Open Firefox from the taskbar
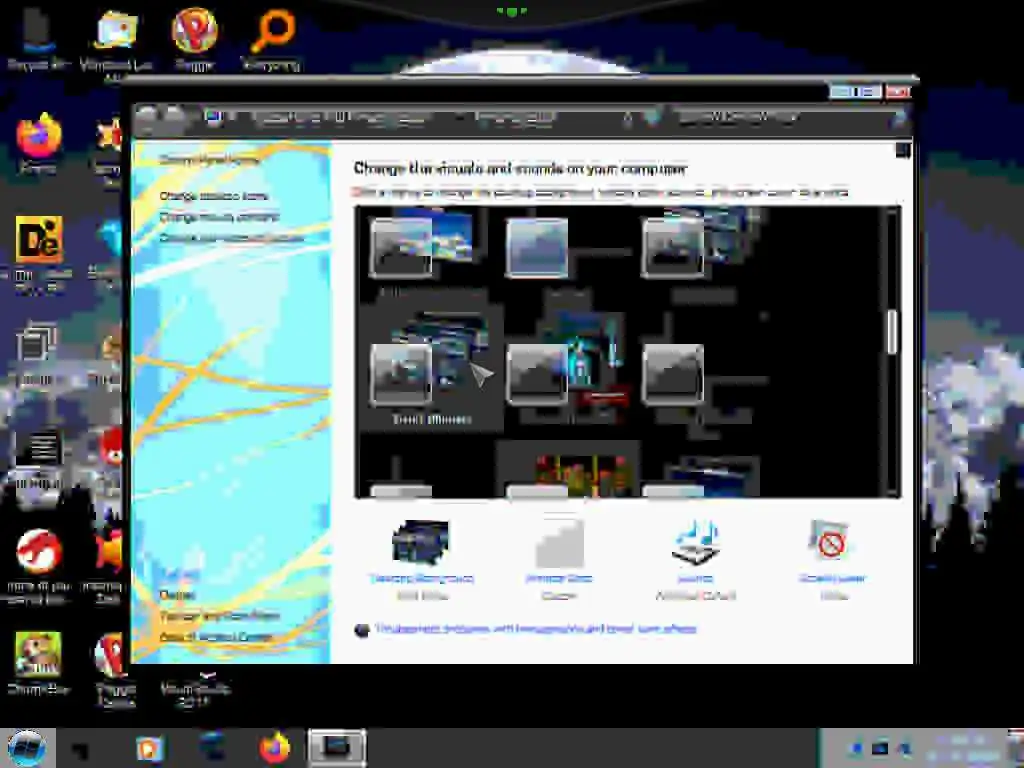Image resolution: width=1024 pixels, height=768 pixels. (274, 748)
